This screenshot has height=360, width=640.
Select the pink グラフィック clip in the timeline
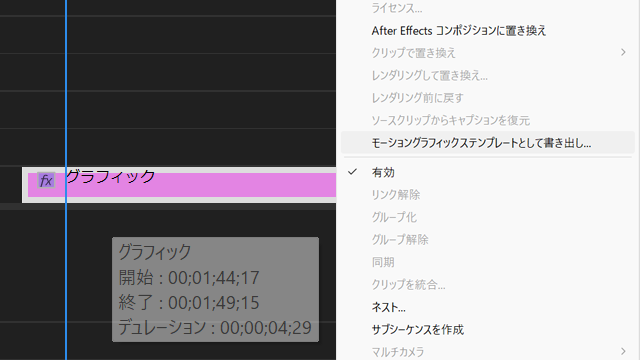click(x=180, y=185)
